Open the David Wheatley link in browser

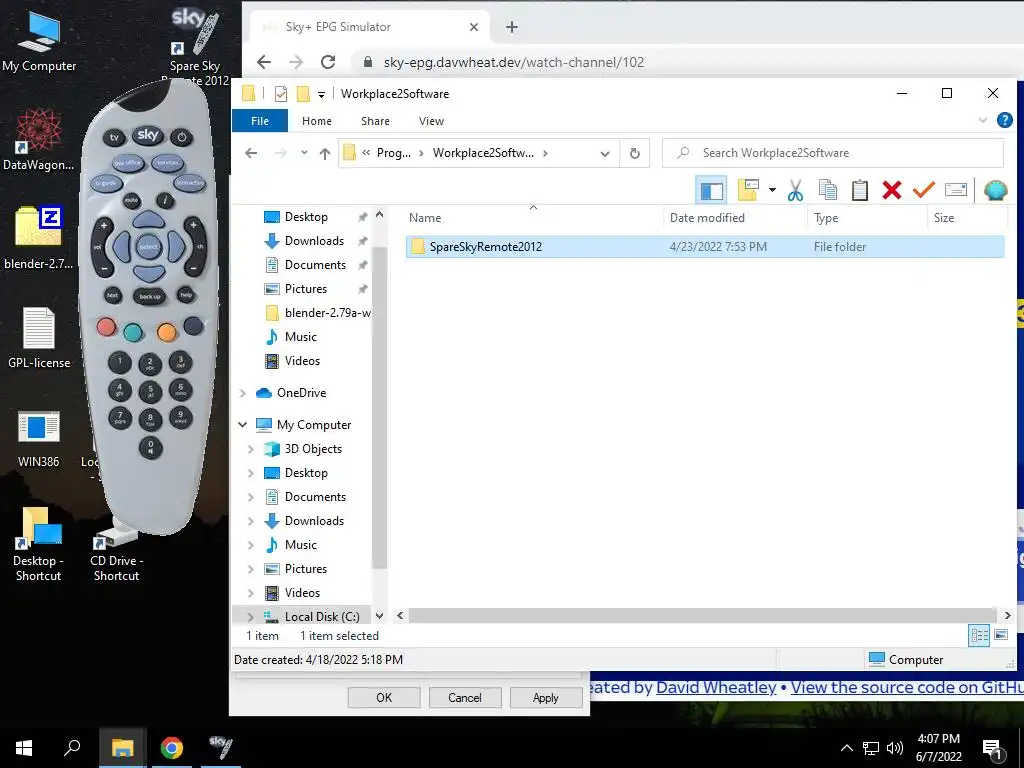pos(716,688)
